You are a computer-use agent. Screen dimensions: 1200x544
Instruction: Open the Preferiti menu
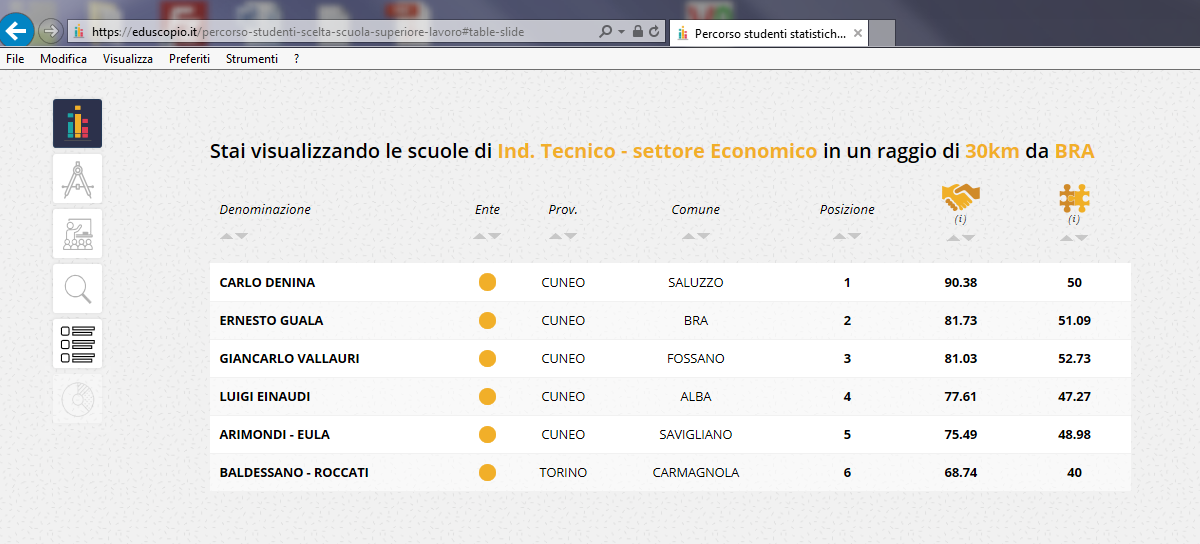point(189,59)
